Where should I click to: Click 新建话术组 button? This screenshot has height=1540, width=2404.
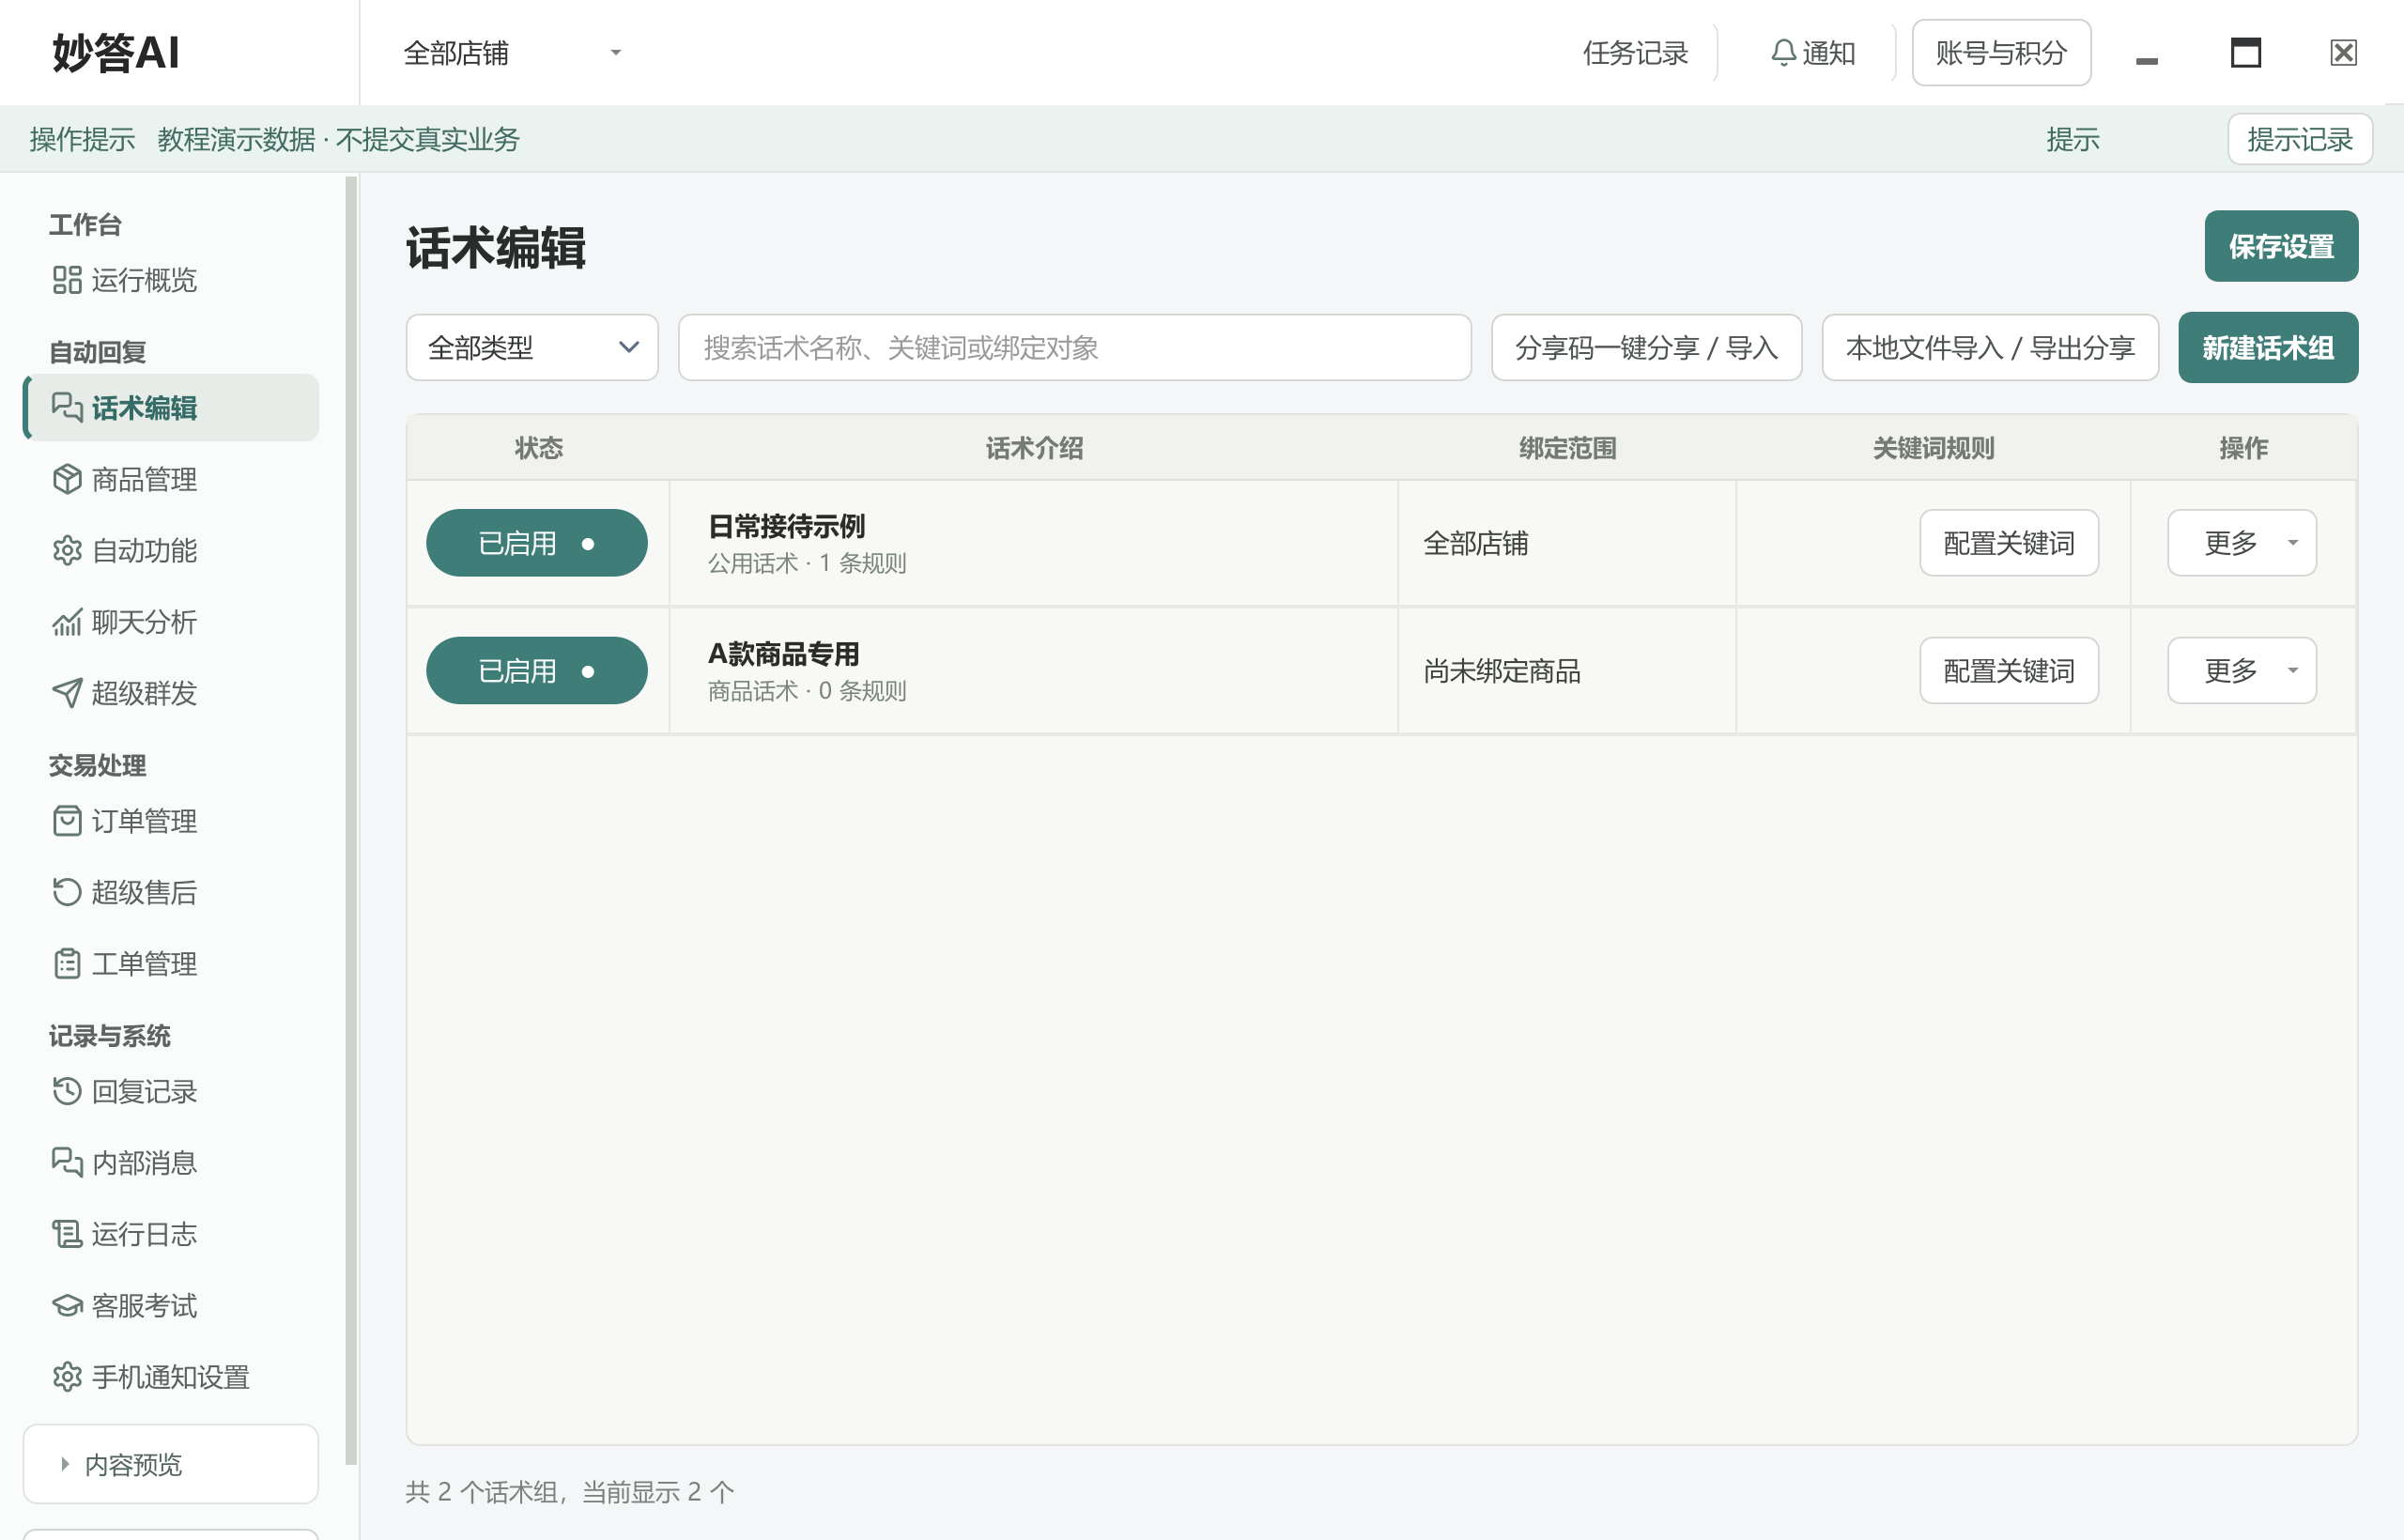[x=2268, y=348]
